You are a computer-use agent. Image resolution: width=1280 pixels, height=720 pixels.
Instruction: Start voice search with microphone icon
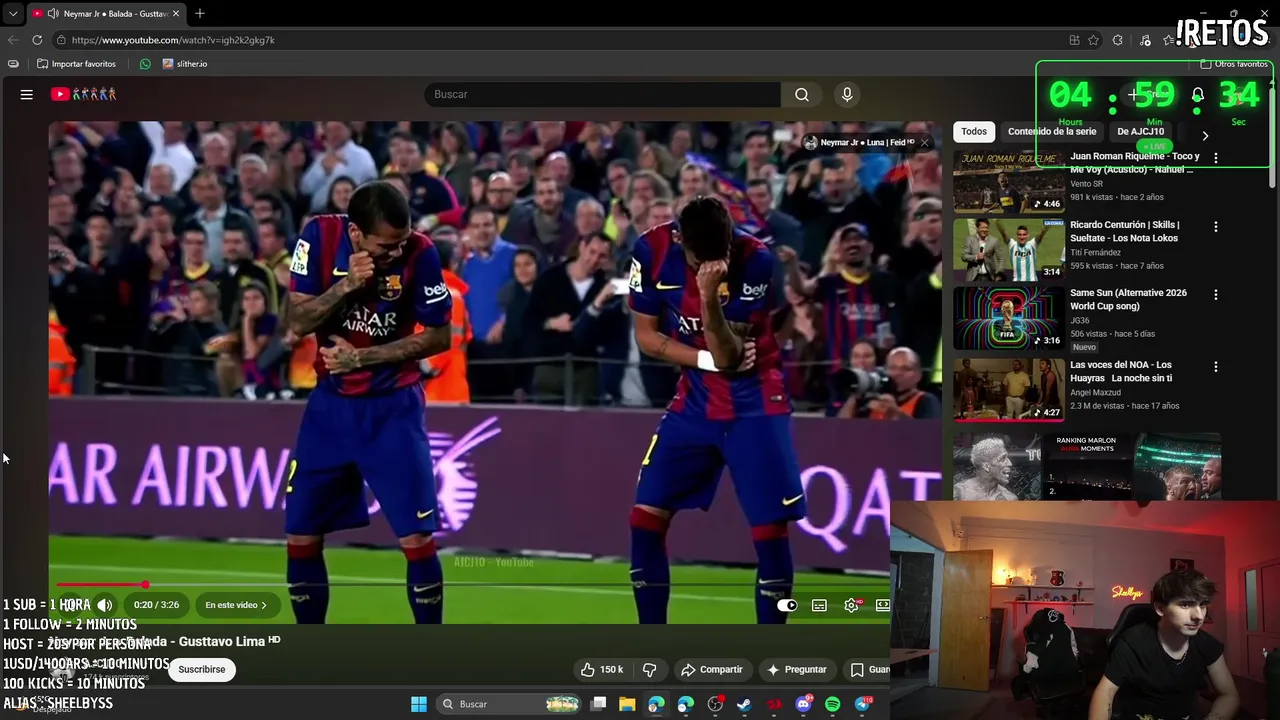847,94
